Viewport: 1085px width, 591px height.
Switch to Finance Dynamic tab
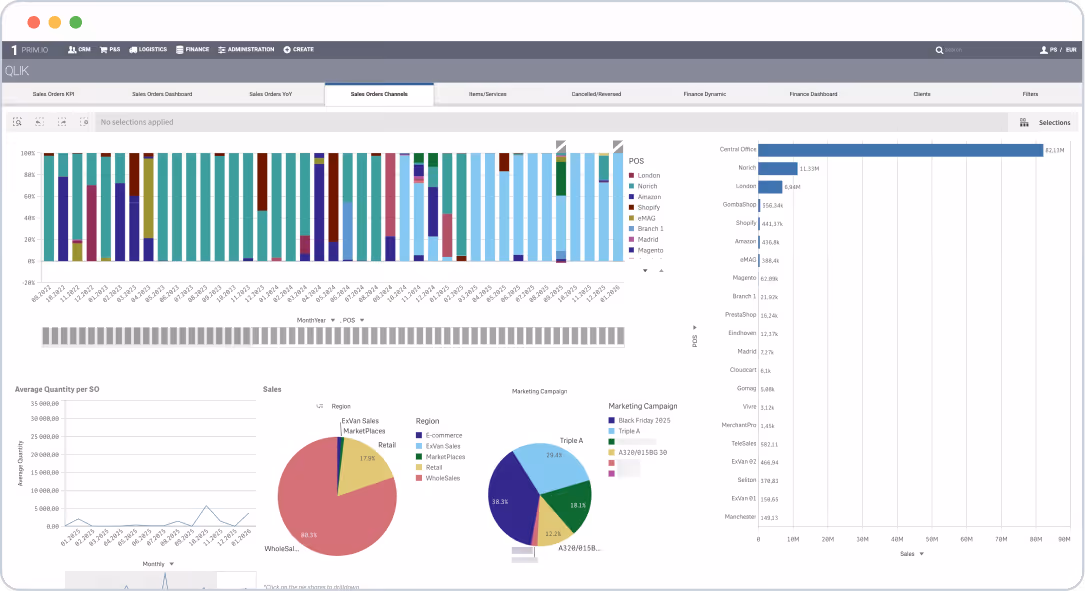click(x=705, y=94)
